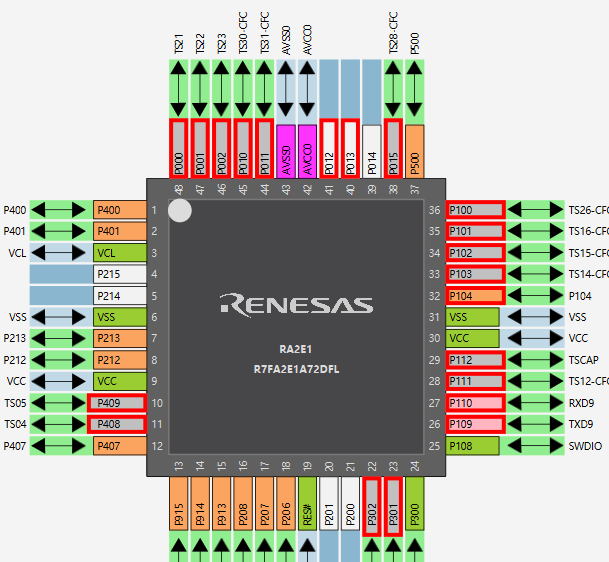The height and width of the screenshot is (562, 609).
Task: Select unassigned pin P214
Action: [x=120, y=296]
